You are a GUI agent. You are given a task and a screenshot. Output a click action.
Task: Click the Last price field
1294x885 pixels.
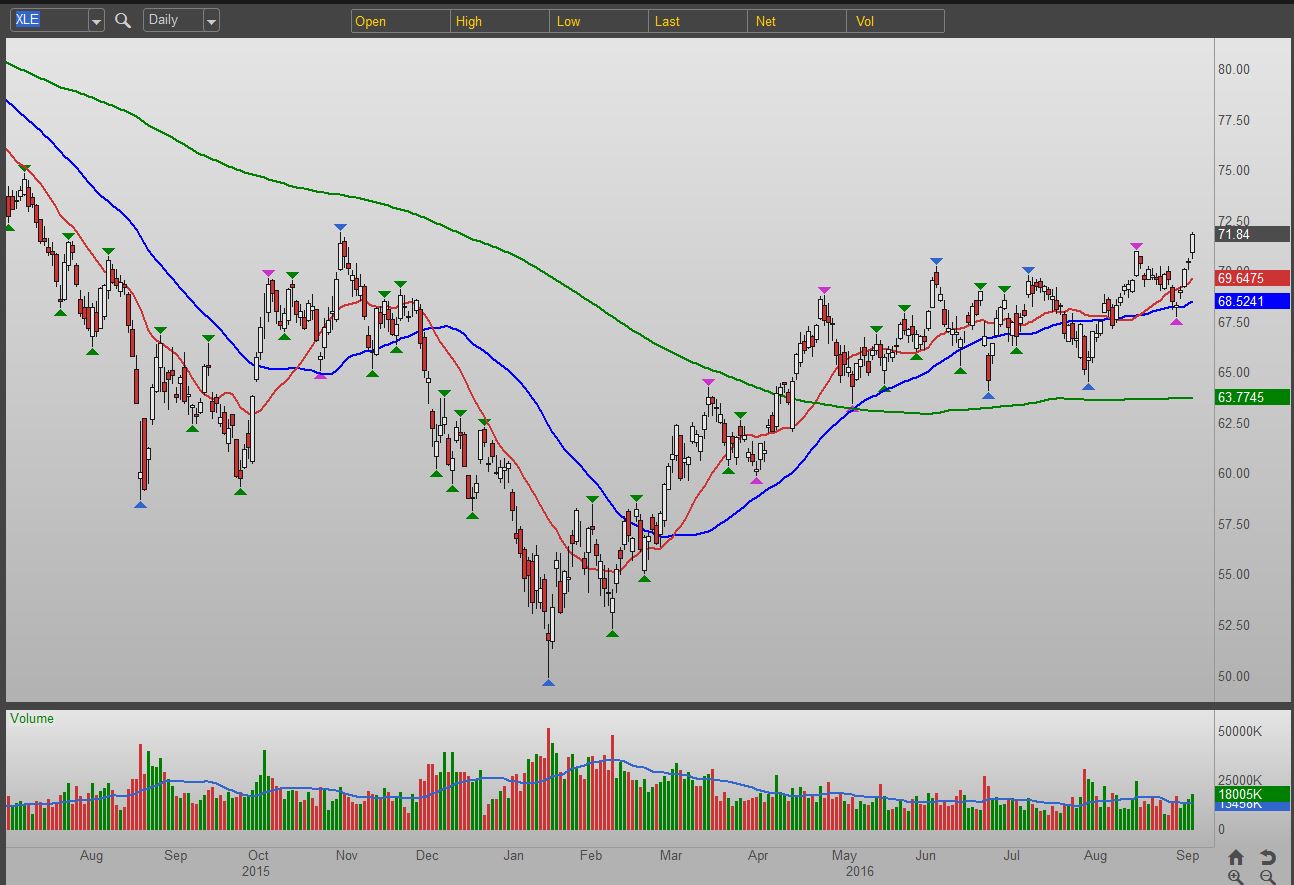pyautogui.click(x=697, y=21)
